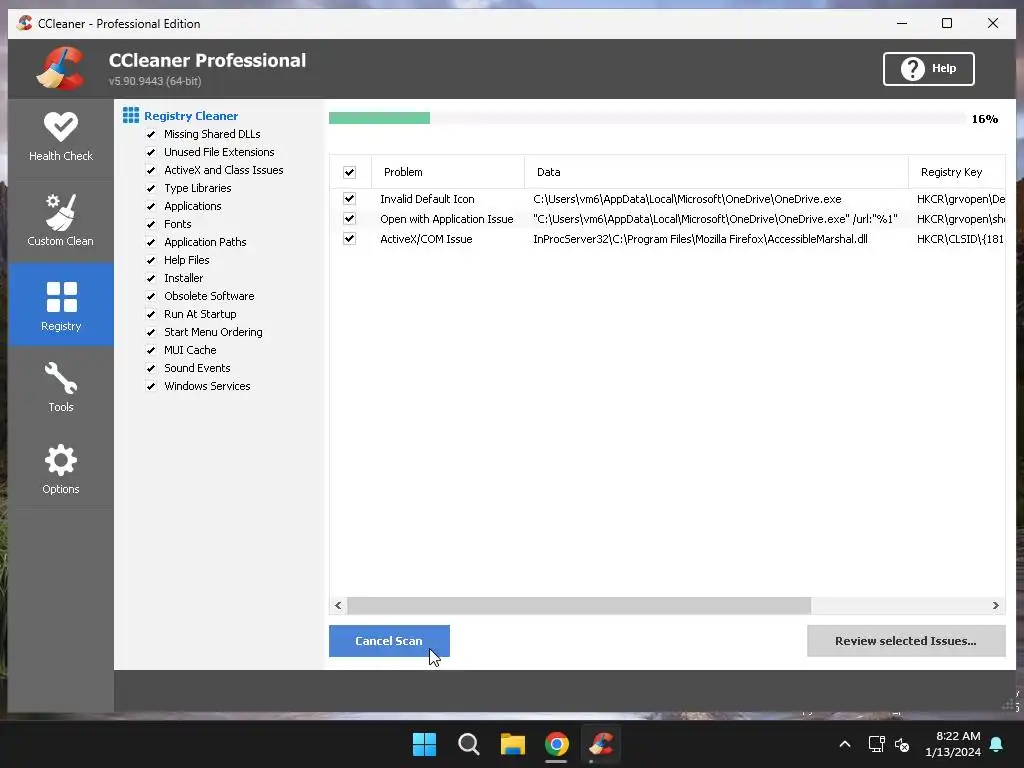The image size is (1024, 768).
Task: Open the Tools wrench section
Action: tap(61, 387)
